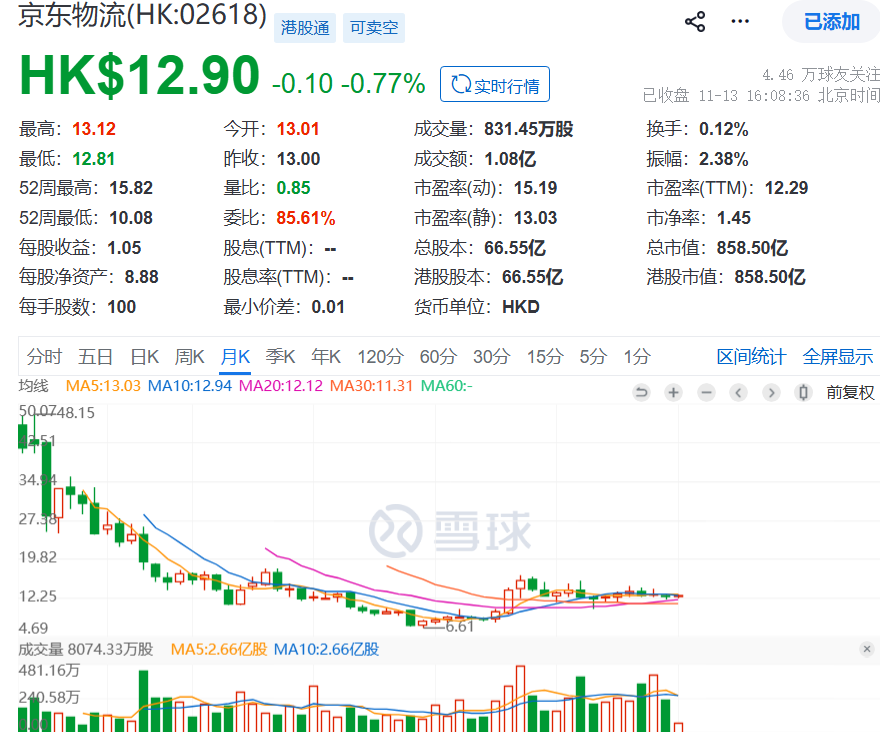Switch to the 120分 chart tab
The height and width of the screenshot is (732, 880).
tap(381, 356)
